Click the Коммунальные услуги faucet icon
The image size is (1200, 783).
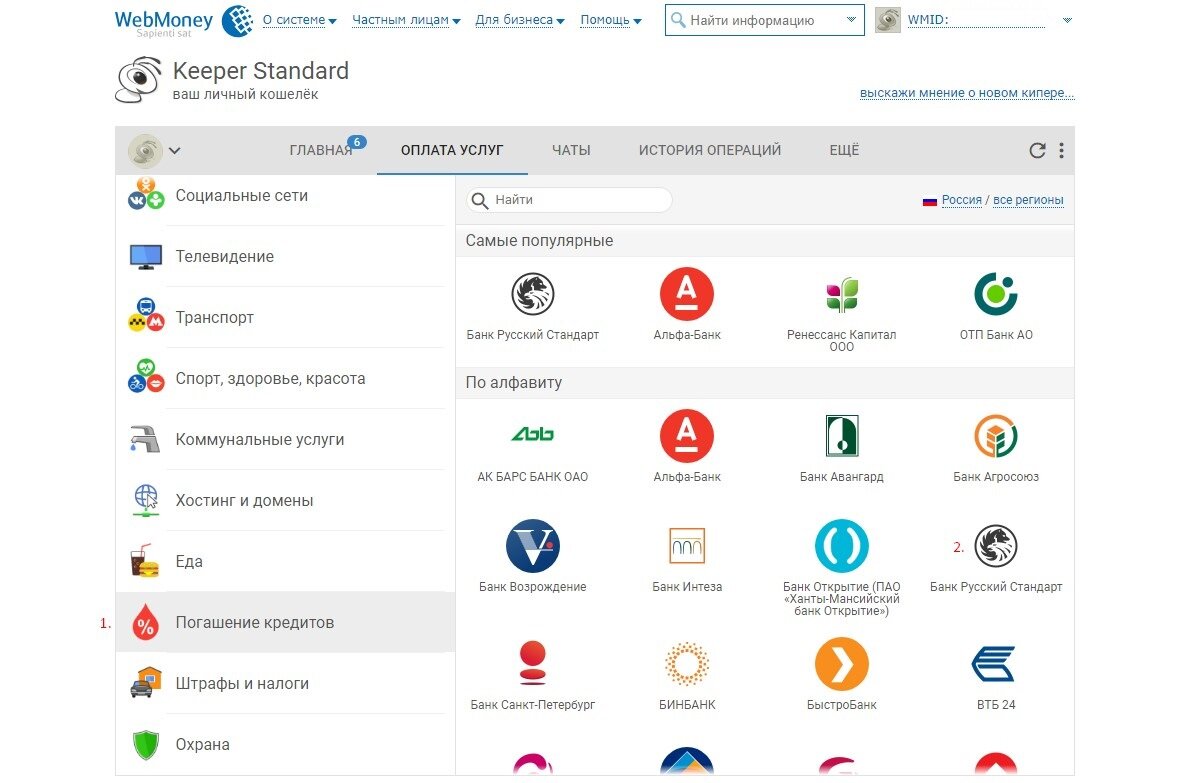(146, 439)
